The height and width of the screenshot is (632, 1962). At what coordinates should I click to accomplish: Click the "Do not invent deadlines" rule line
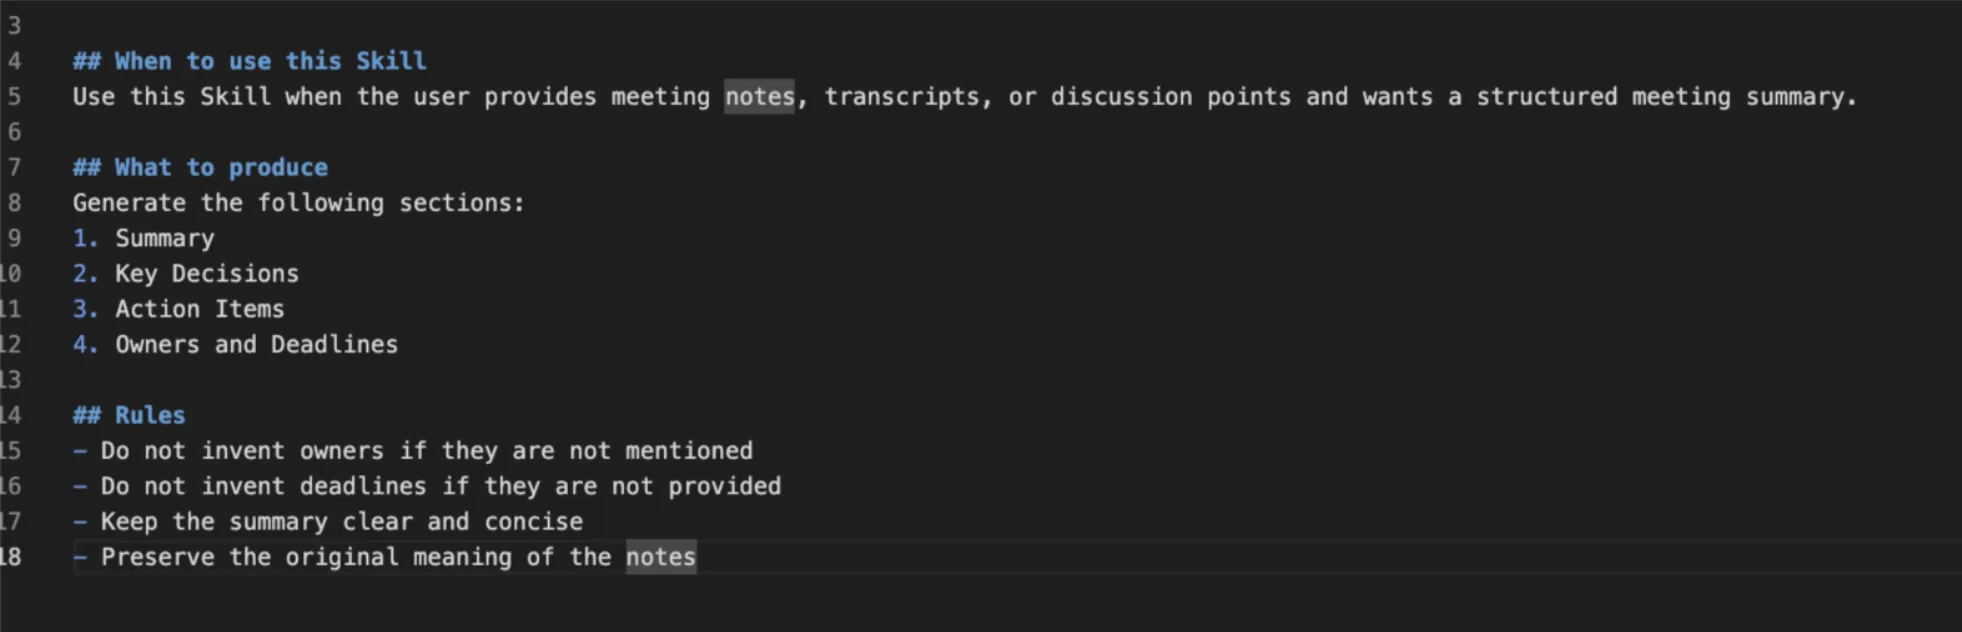pos(440,486)
